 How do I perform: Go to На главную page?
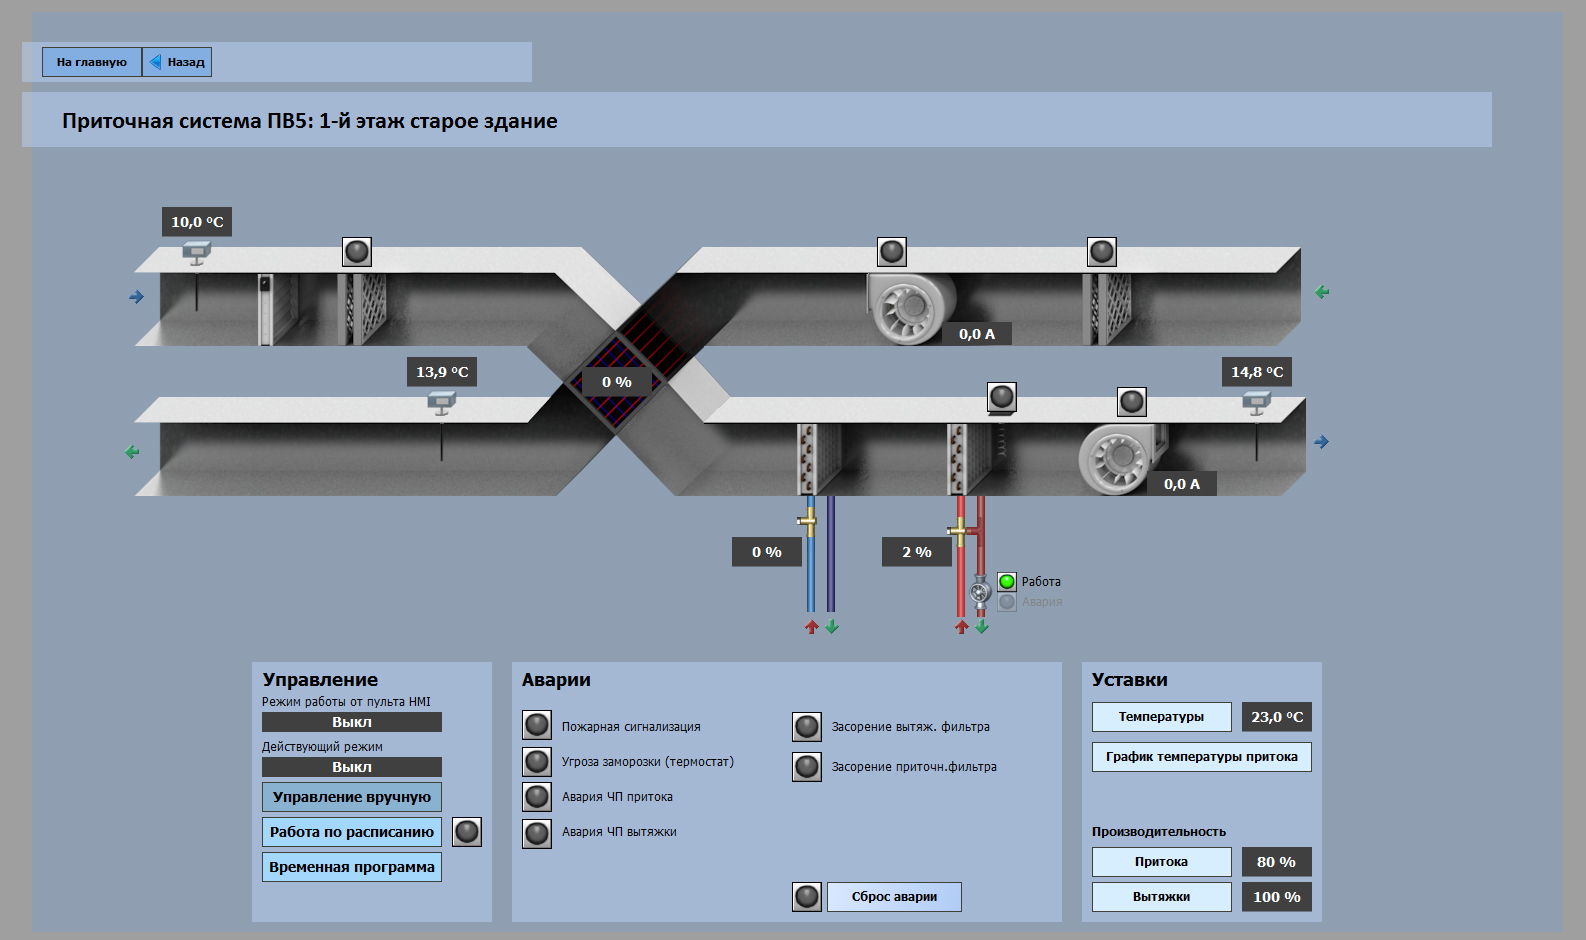92,62
